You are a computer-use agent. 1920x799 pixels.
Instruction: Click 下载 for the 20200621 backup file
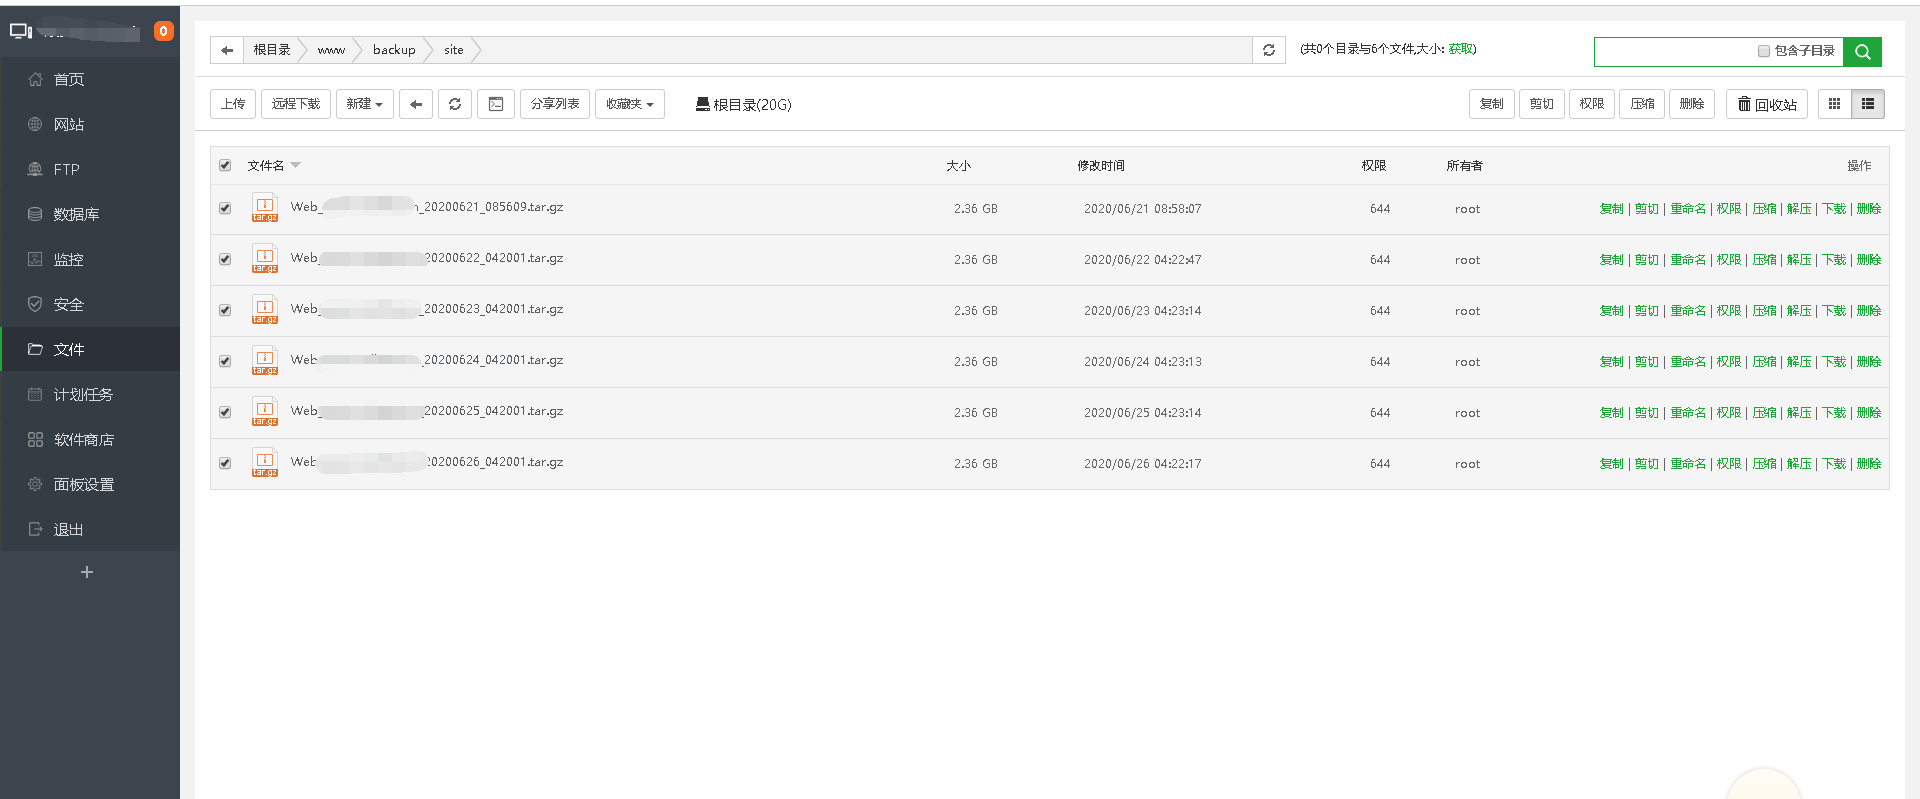pyautogui.click(x=1834, y=209)
